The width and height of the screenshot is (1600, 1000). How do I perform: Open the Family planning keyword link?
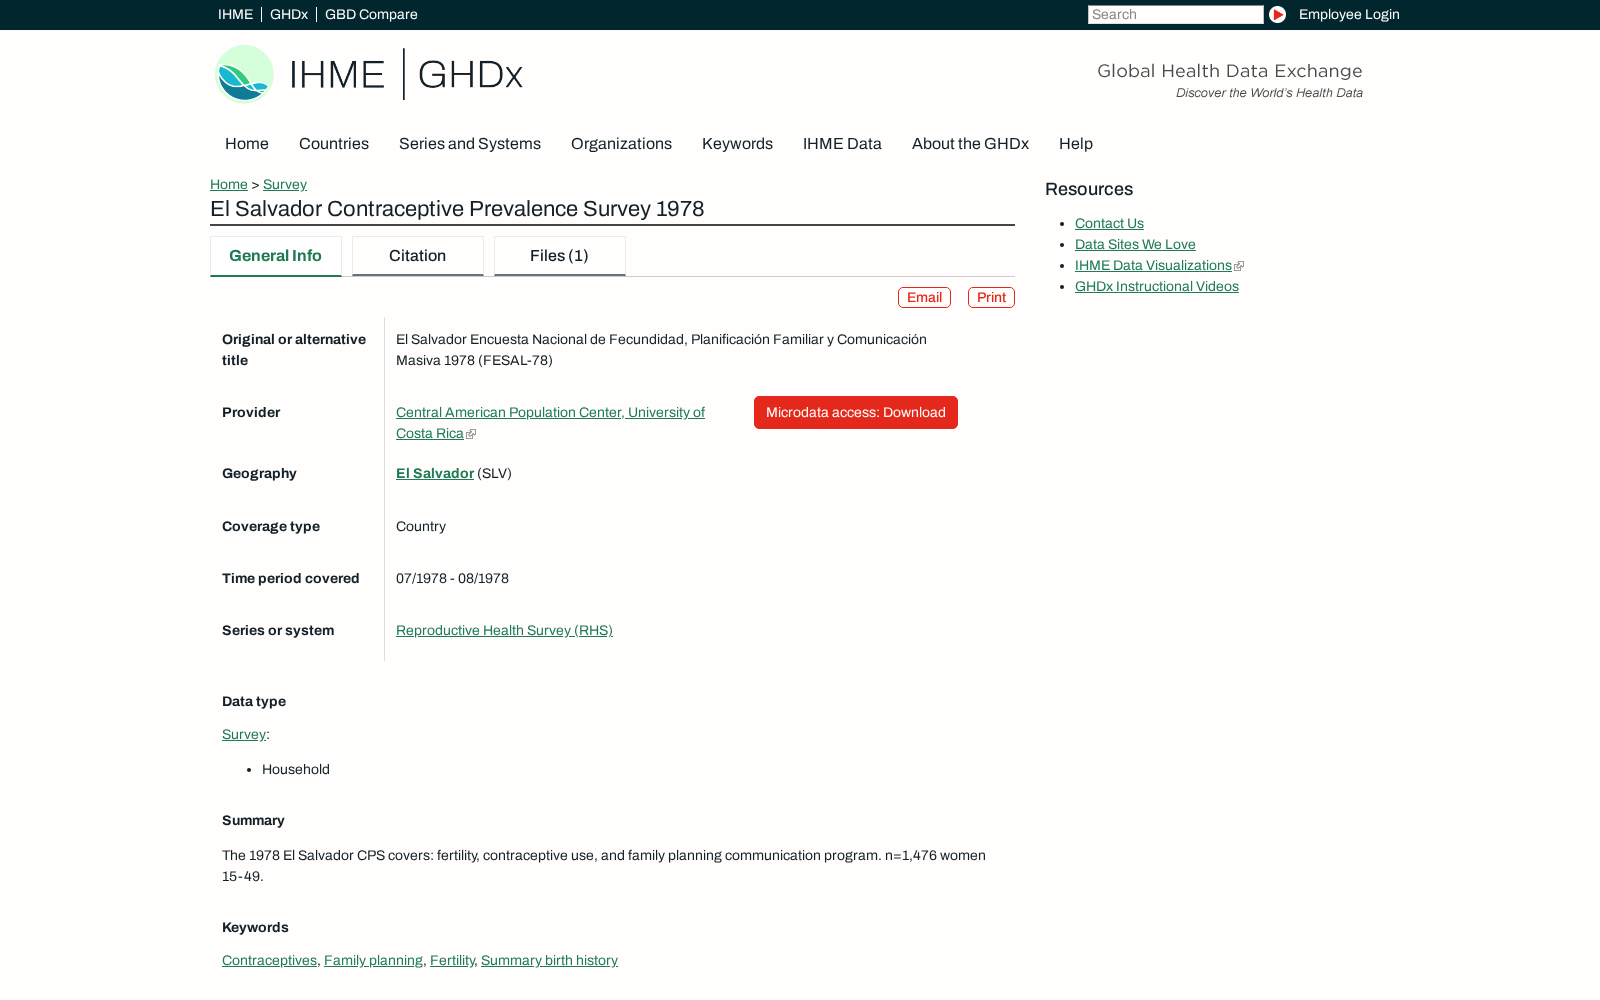pyautogui.click(x=373, y=961)
